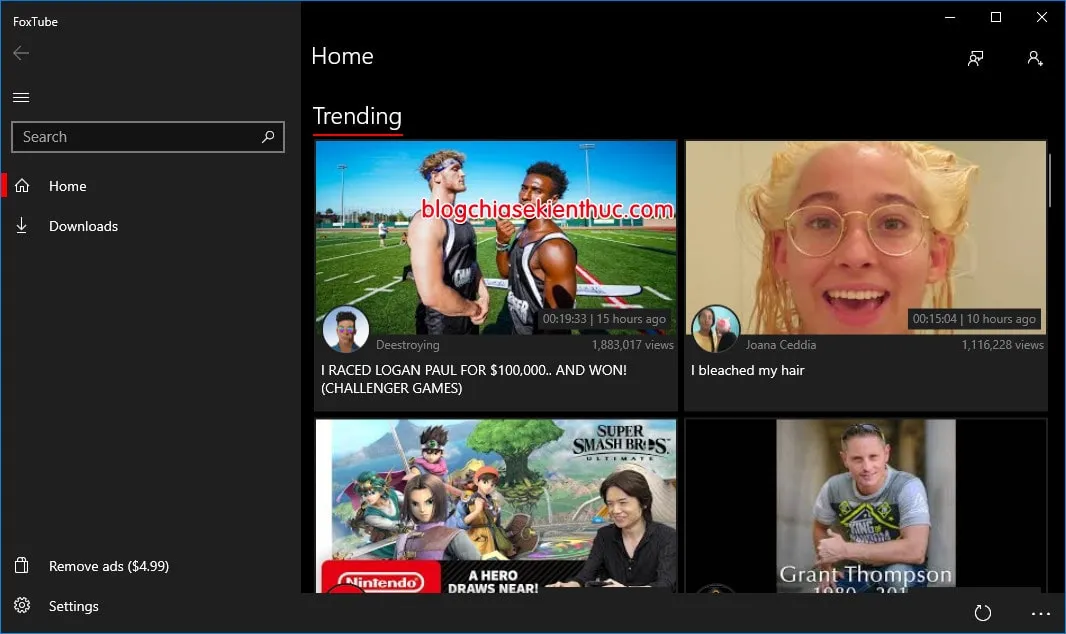
Task: Close the FoxTube window
Action: click(1042, 17)
